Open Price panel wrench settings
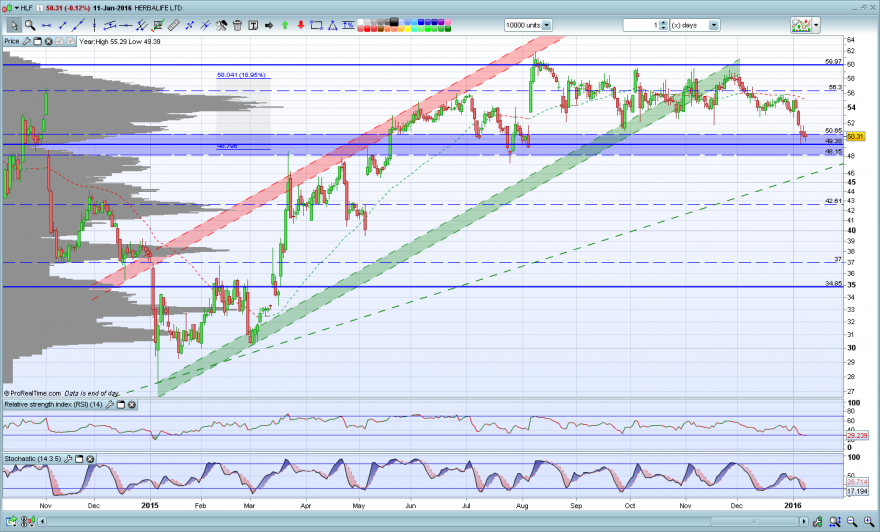This screenshot has height=532, width=880. 26,41
